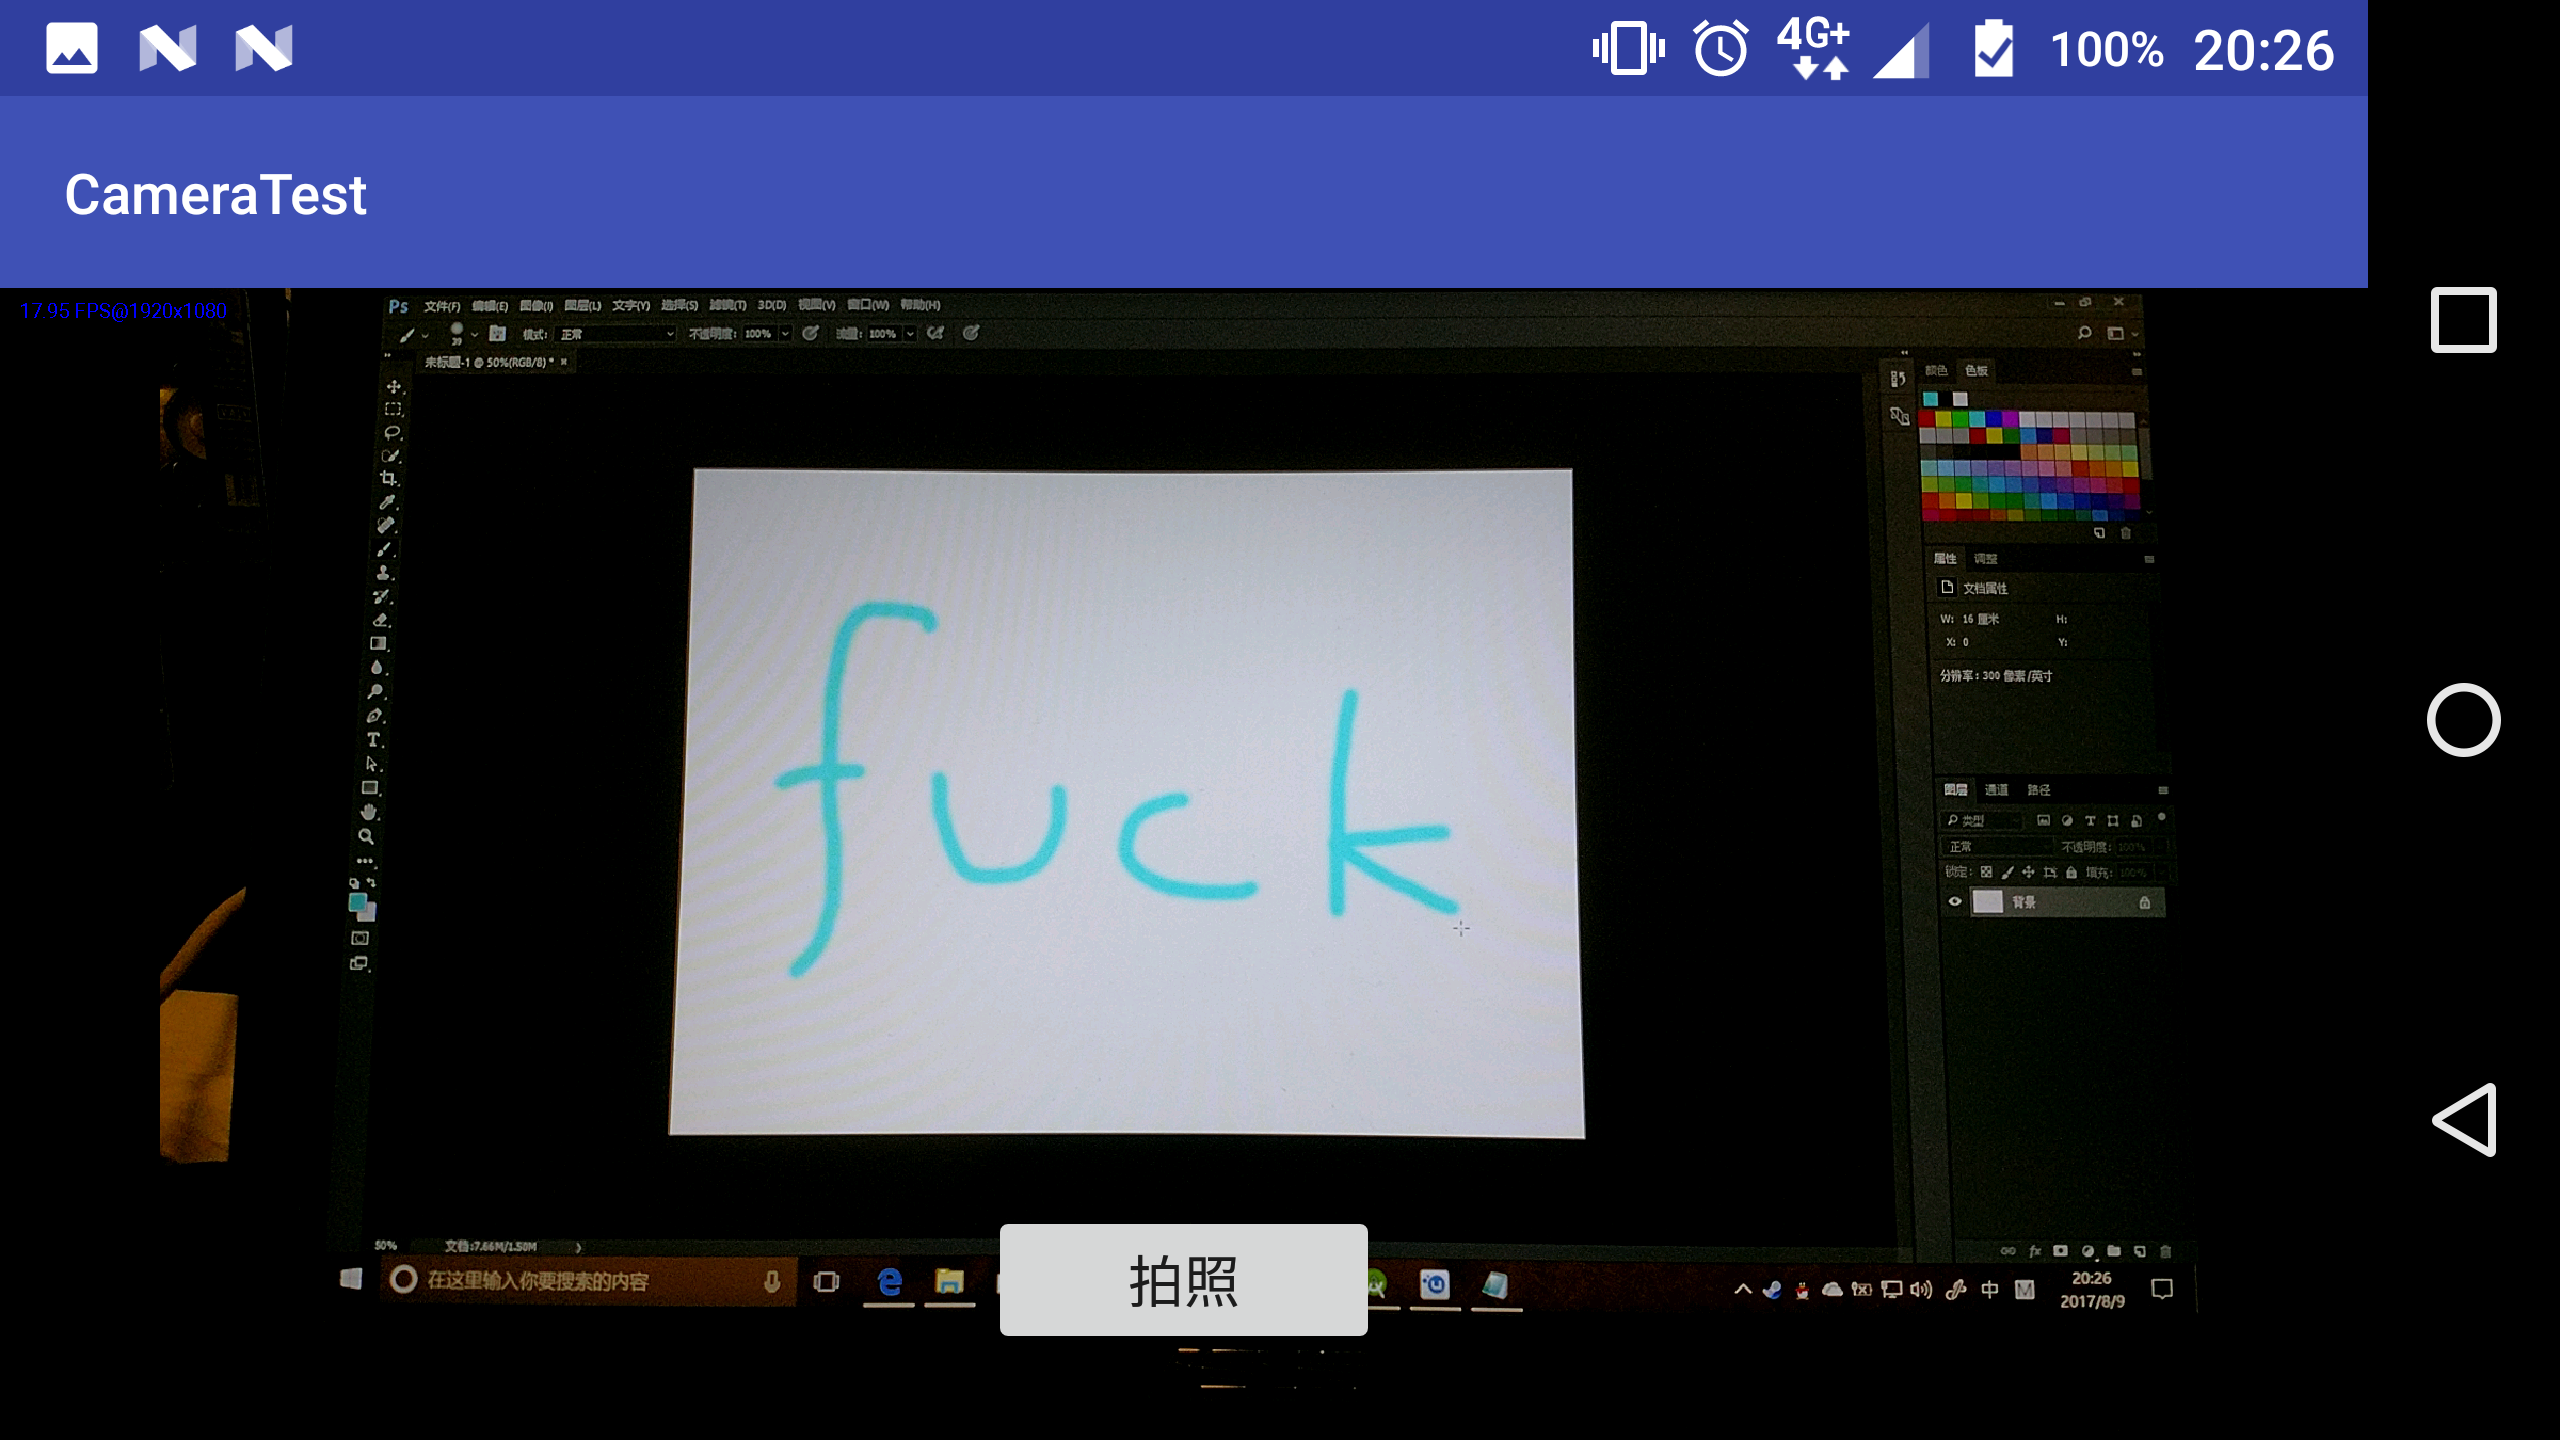Select the Rectangular Marquee tool
This screenshot has width=2560, height=1440.
393,409
